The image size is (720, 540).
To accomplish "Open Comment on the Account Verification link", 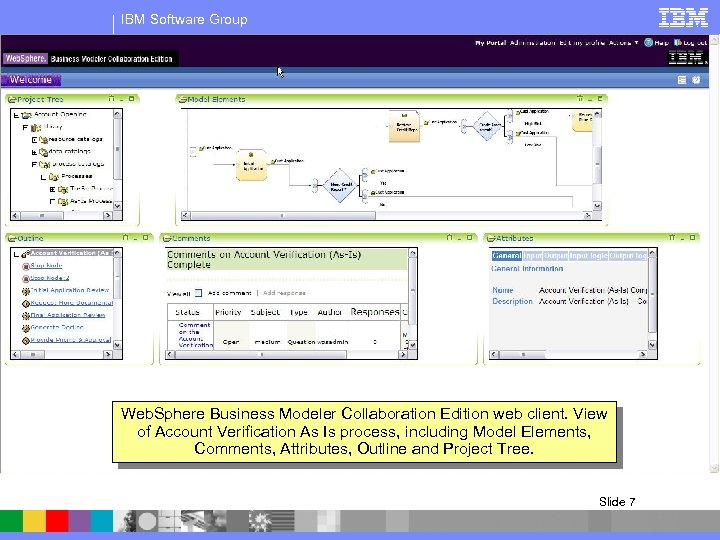I will [195, 335].
